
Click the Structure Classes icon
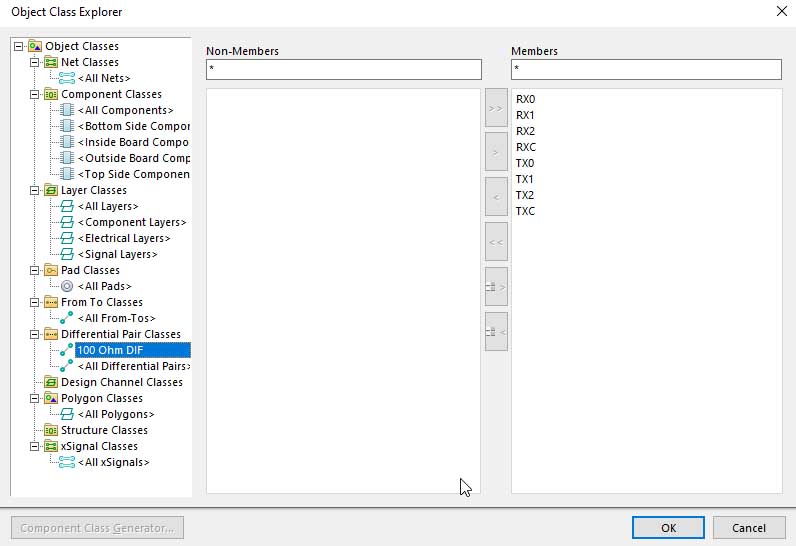[51, 430]
